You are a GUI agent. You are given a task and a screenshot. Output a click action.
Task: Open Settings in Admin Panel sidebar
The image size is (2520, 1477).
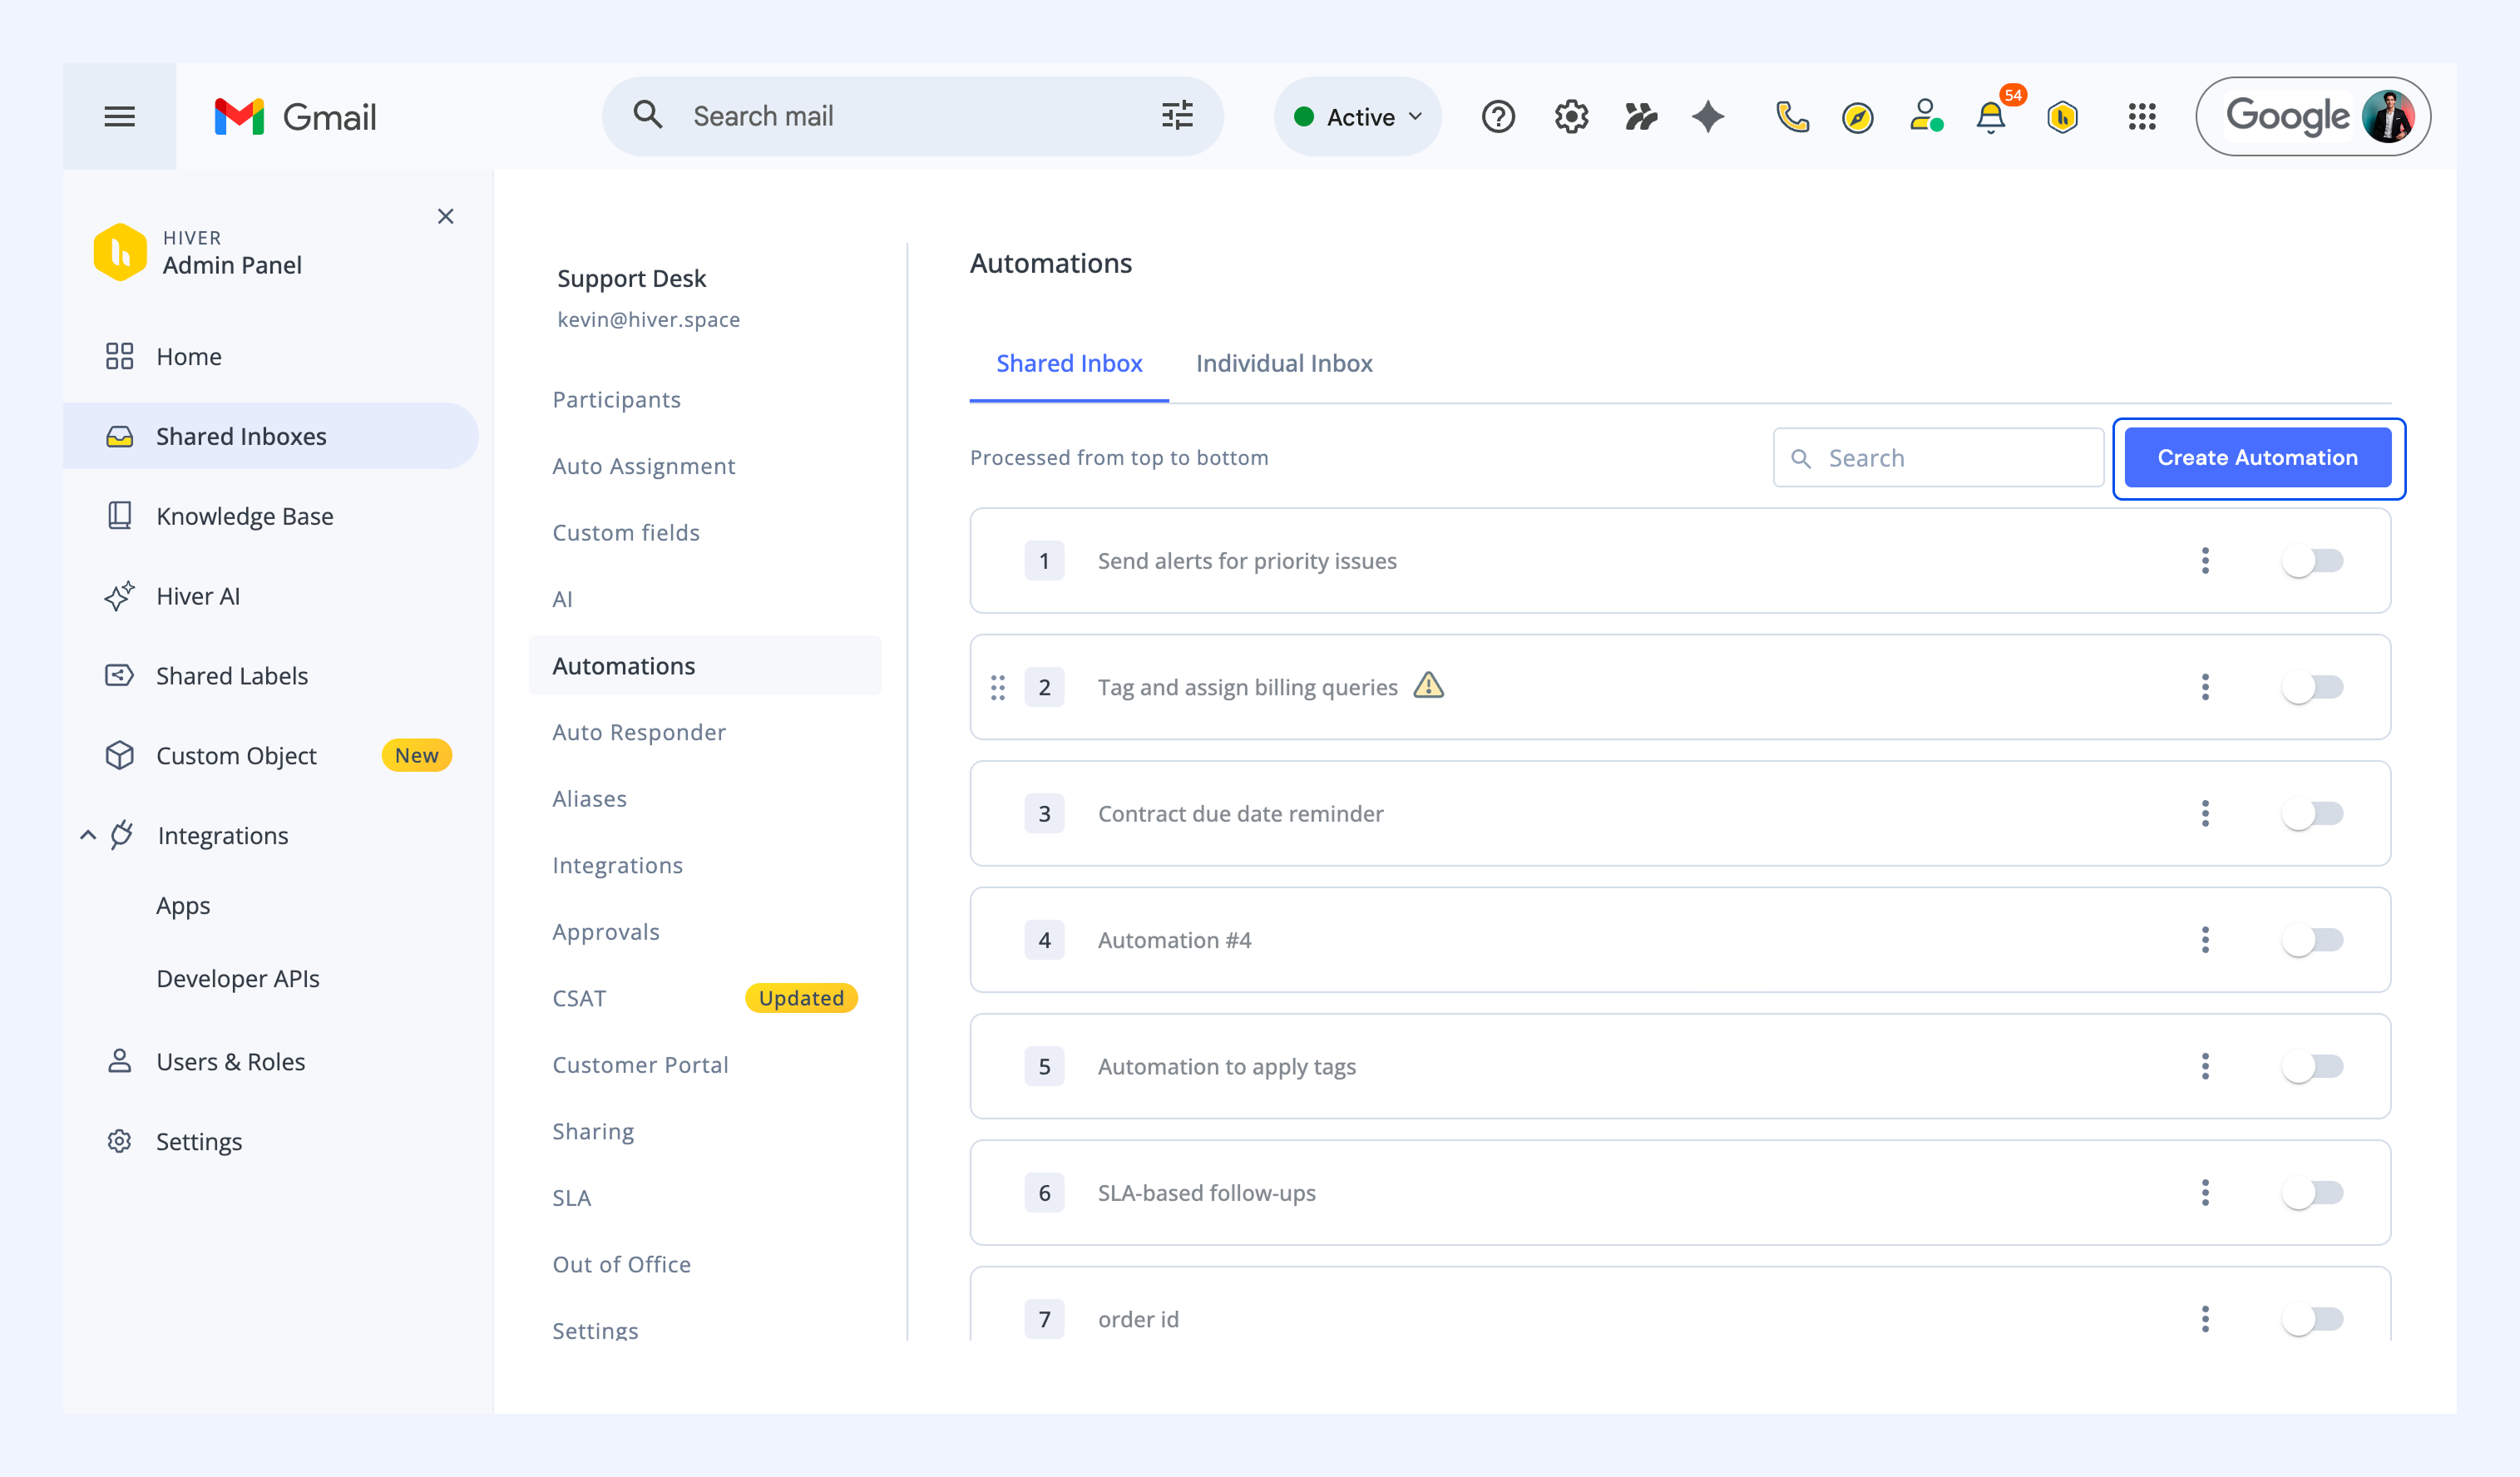[199, 1142]
